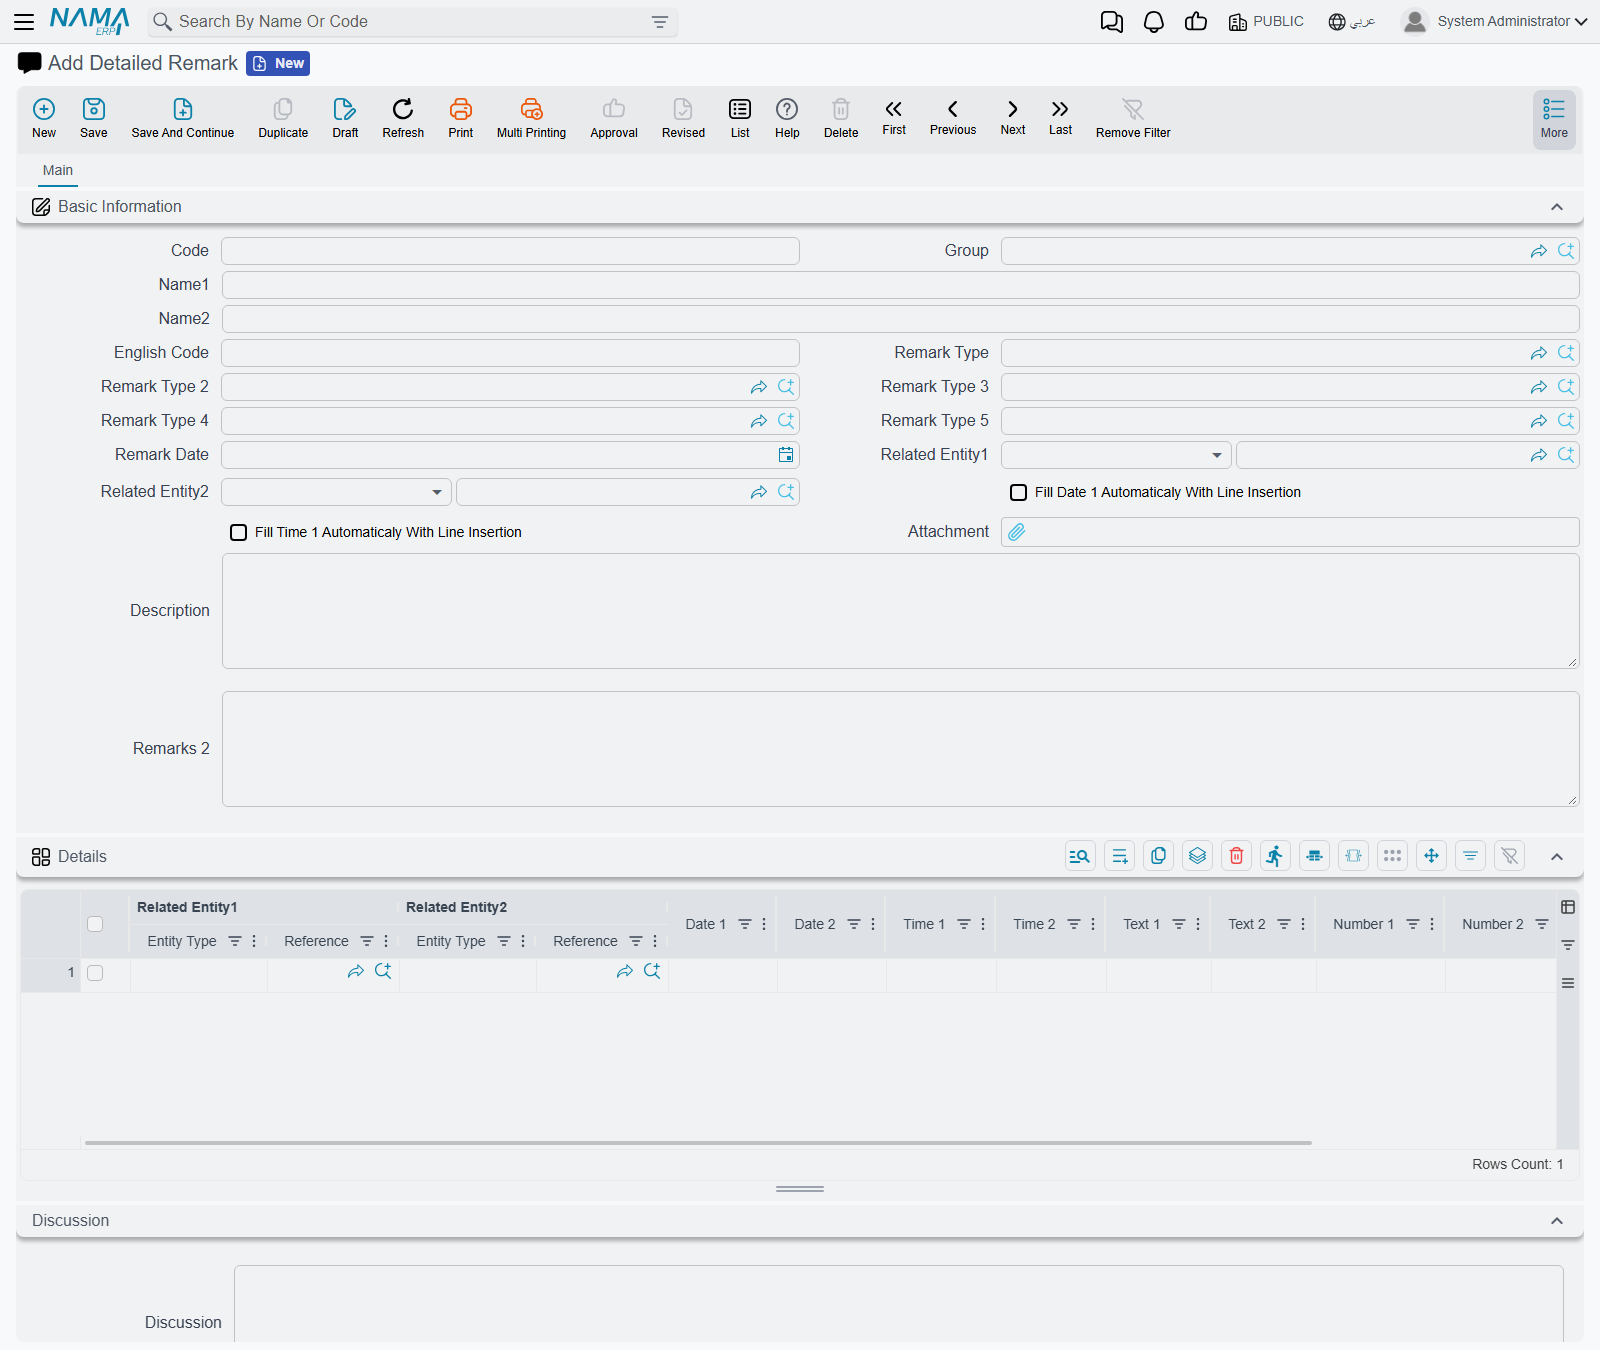Click copy lines icon in Details toolbar
This screenshot has height=1350, width=1600.
tap(1159, 856)
